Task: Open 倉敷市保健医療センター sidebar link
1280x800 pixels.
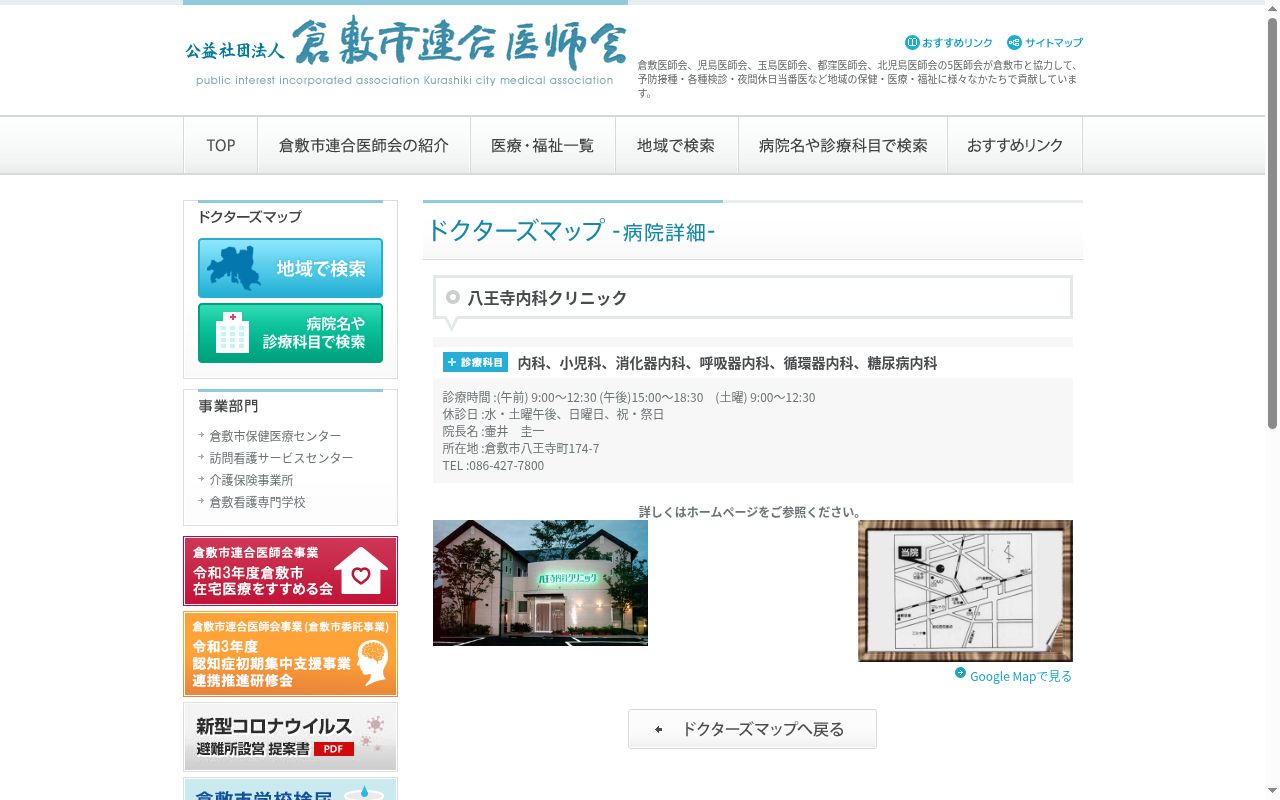Action: click(x=275, y=436)
